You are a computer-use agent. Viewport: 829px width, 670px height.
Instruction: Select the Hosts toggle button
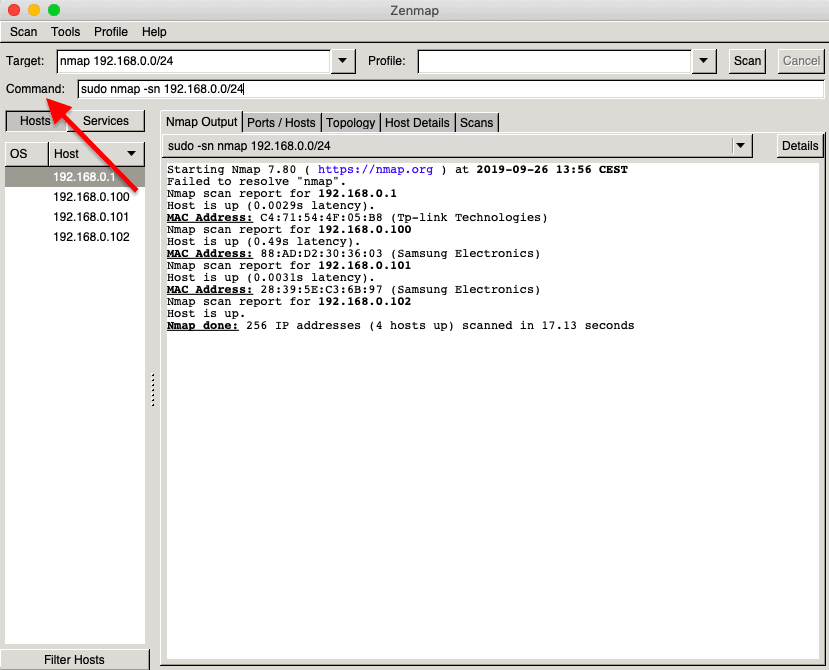click(x=35, y=121)
